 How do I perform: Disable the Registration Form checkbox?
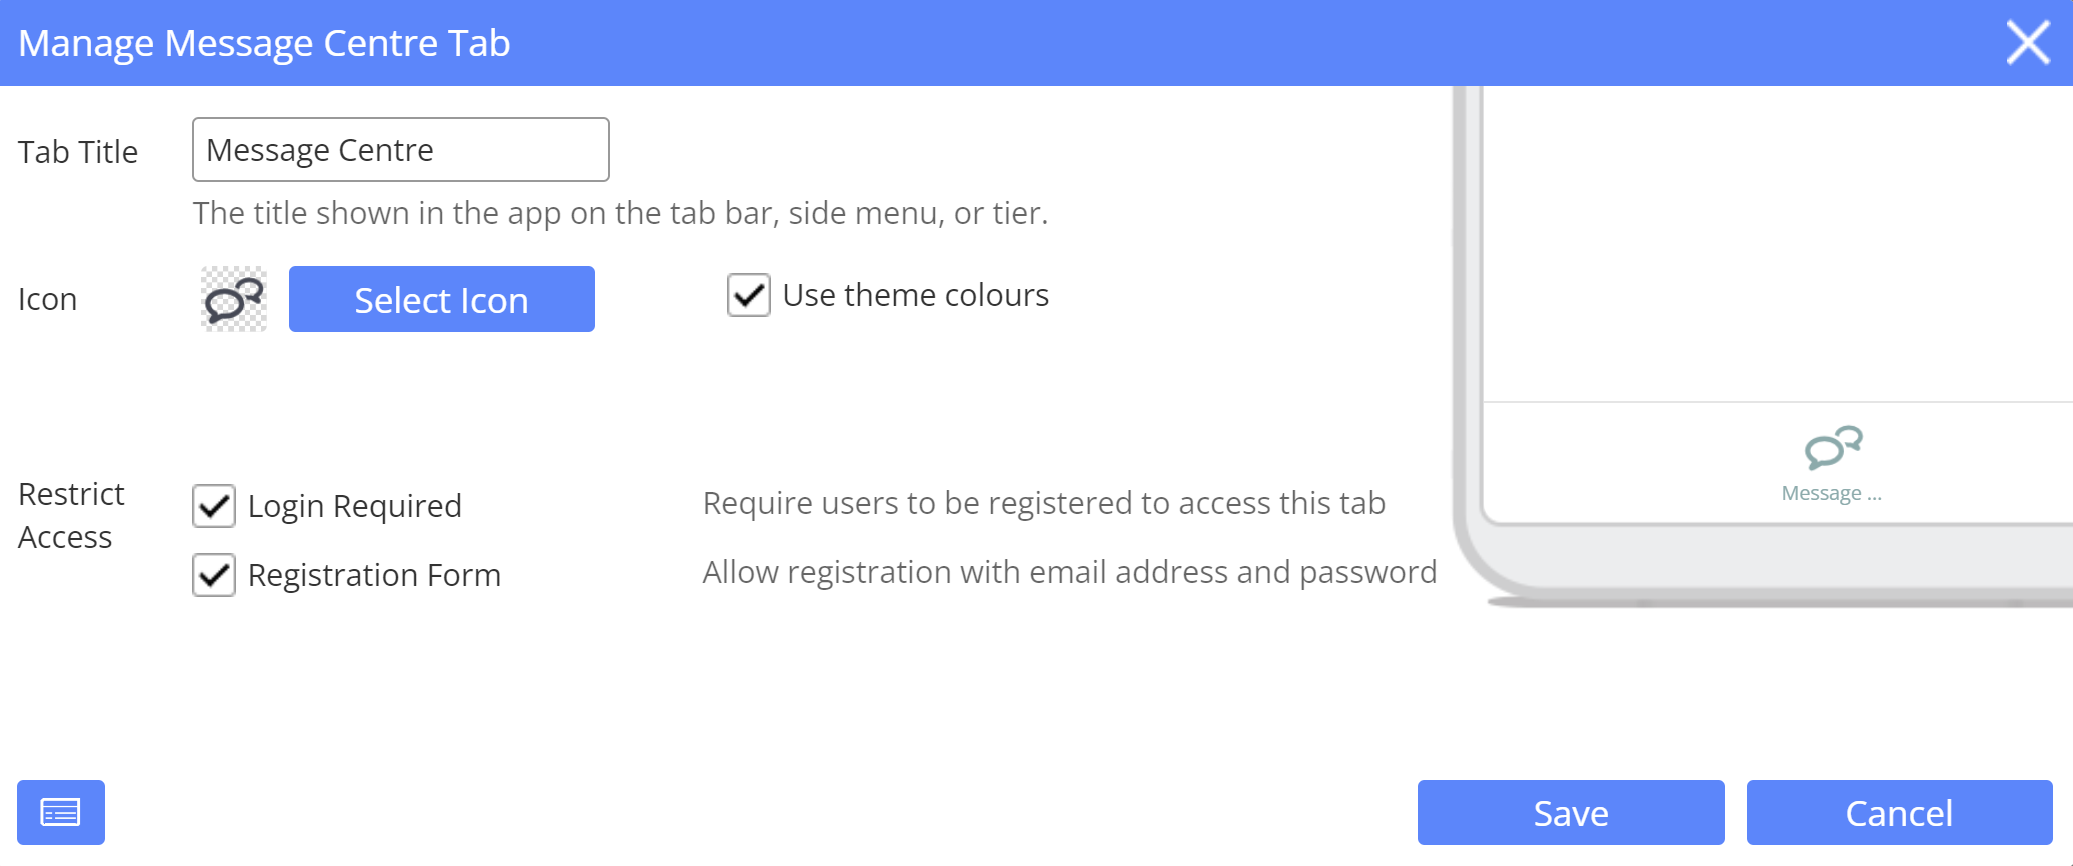pyautogui.click(x=214, y=575)
